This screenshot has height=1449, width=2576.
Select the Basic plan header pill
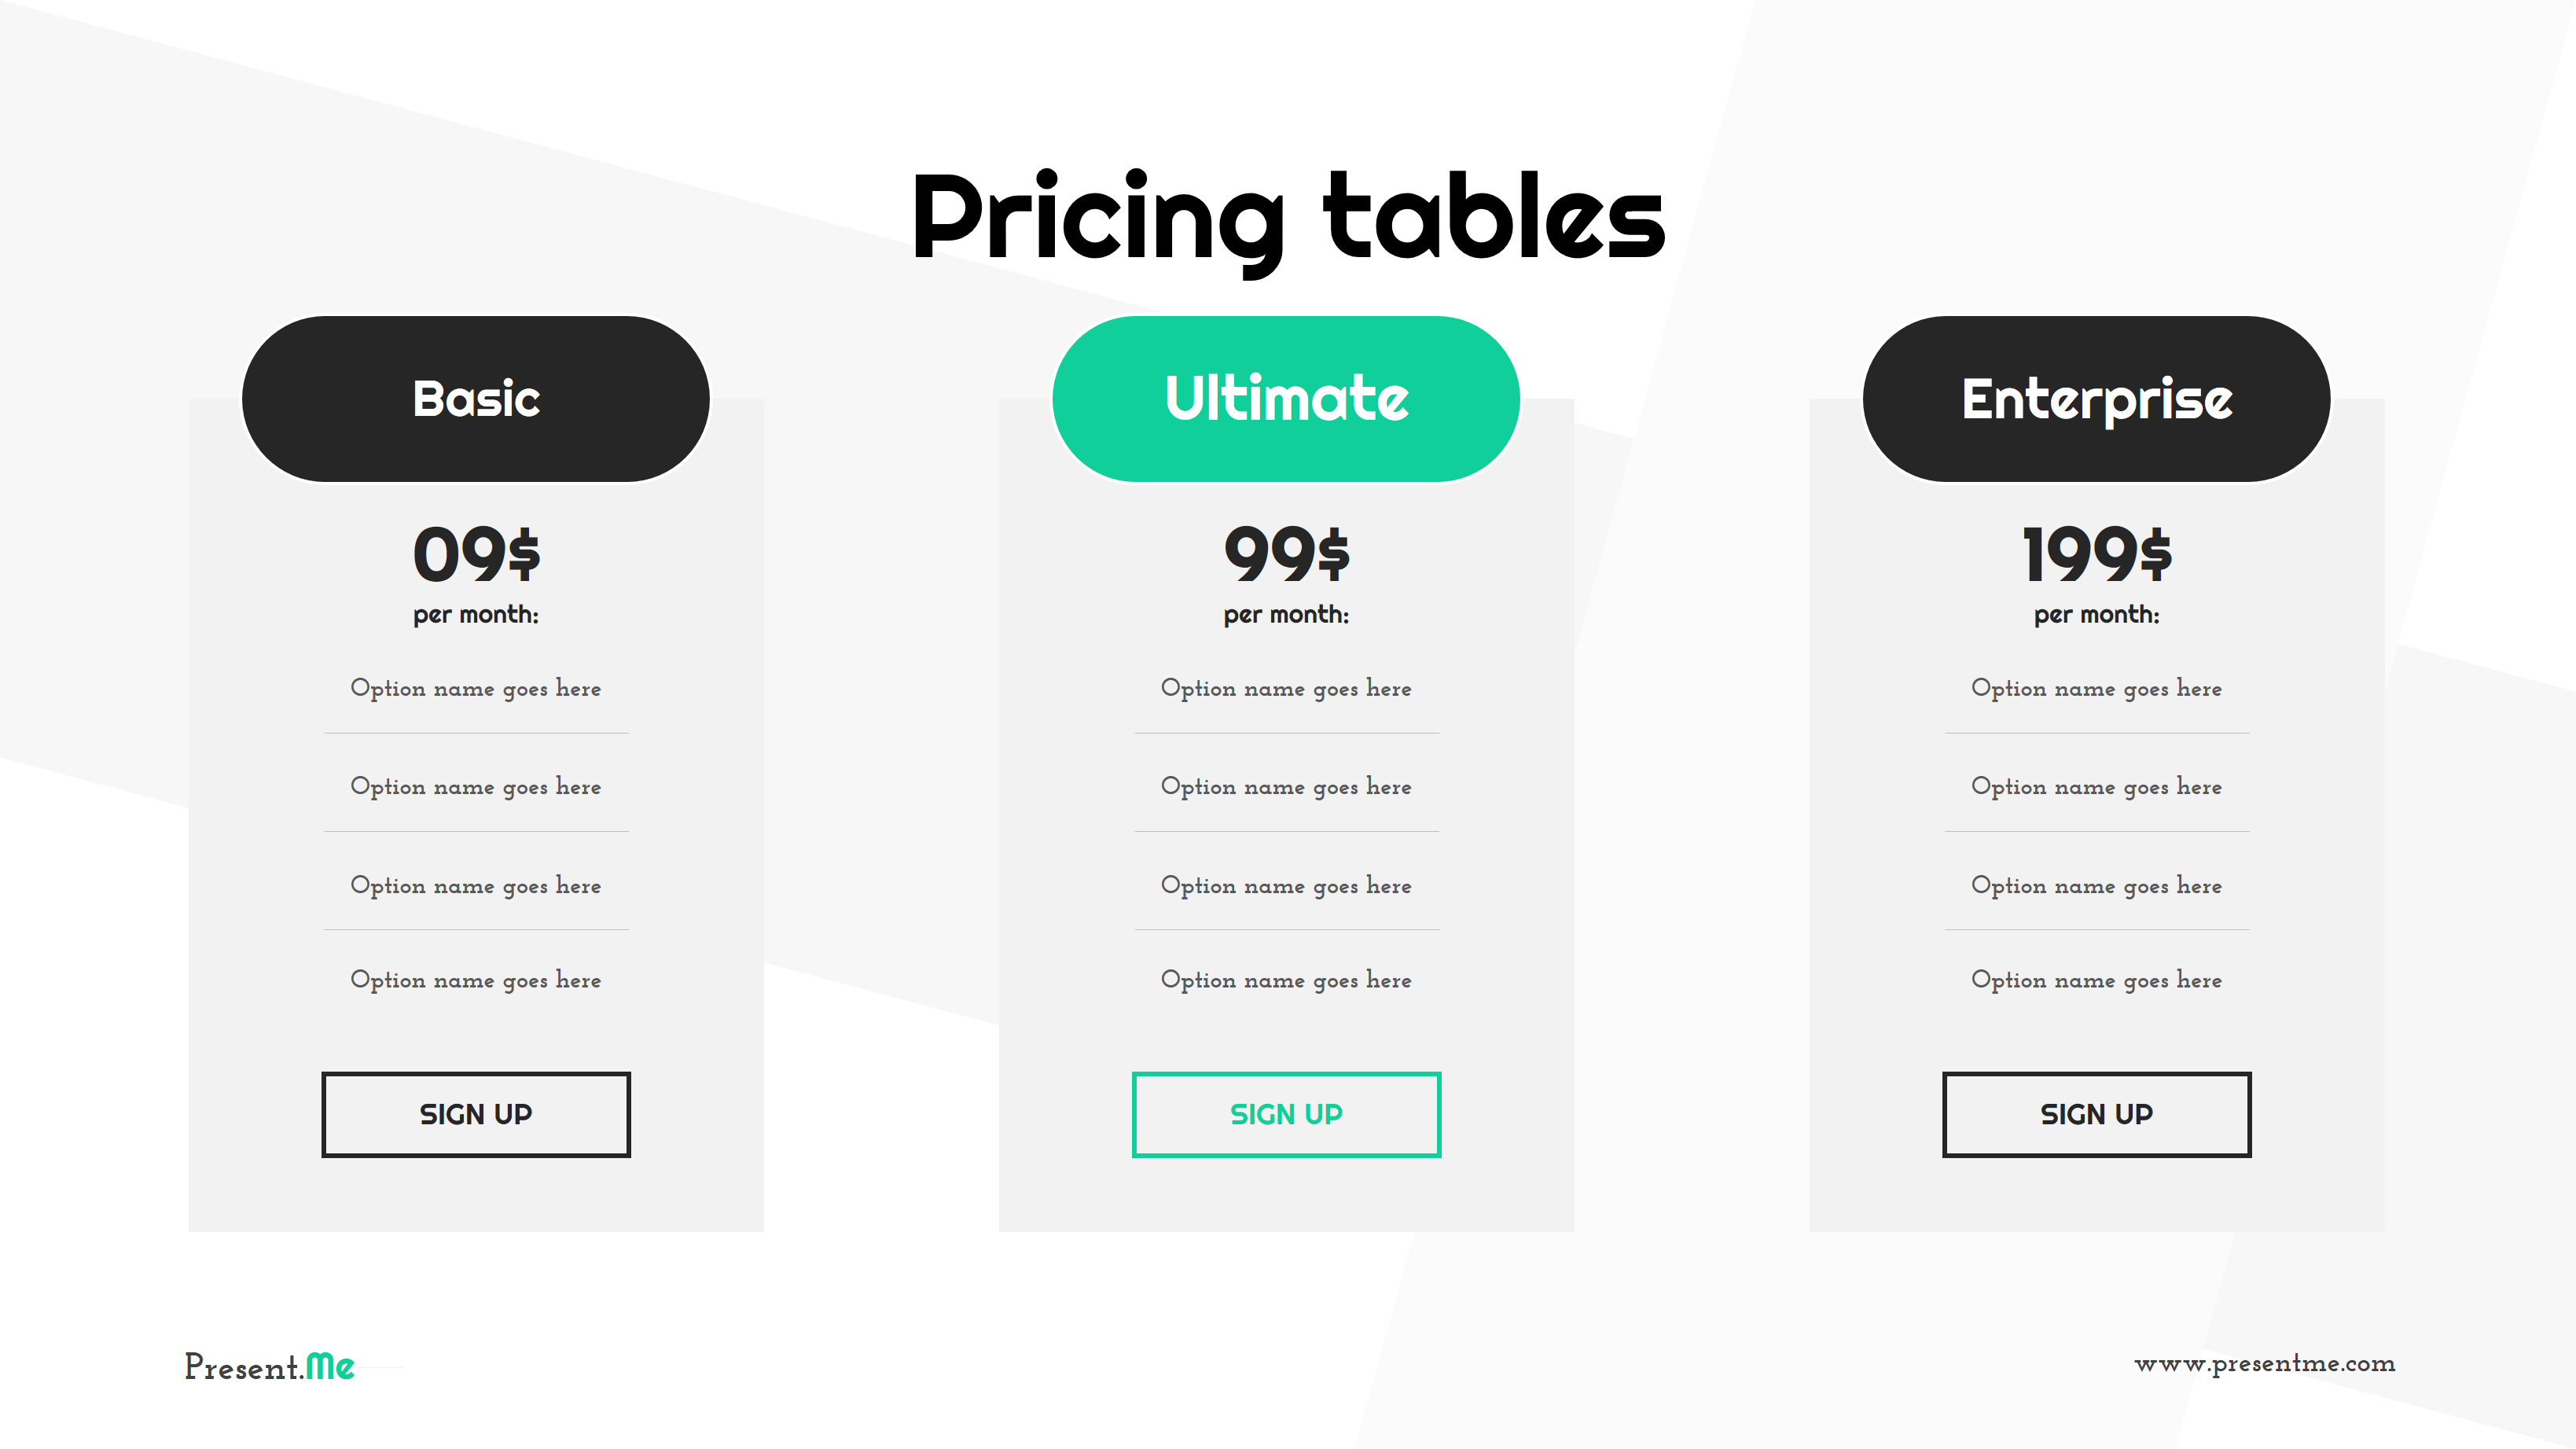(475, 399)
